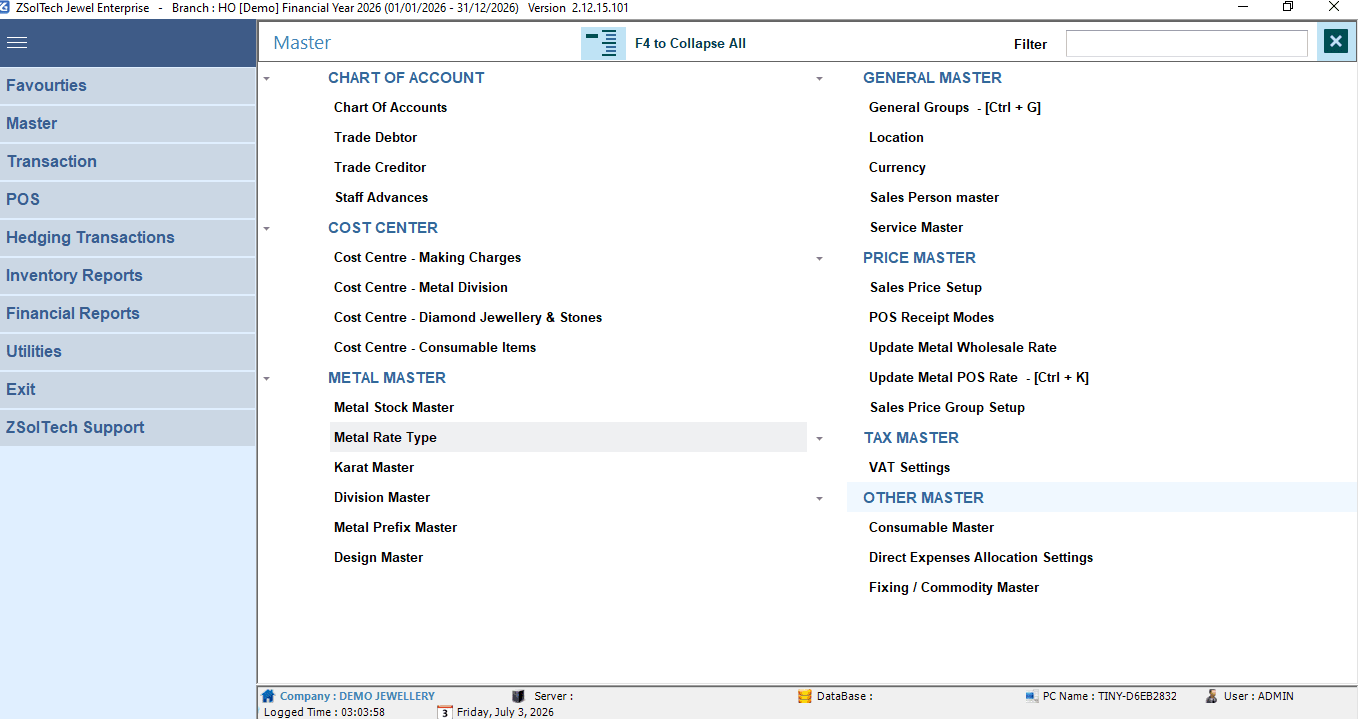1358x719 pixels.
Task: Open Sales Price Setup
Action: [x=926, y=287]
